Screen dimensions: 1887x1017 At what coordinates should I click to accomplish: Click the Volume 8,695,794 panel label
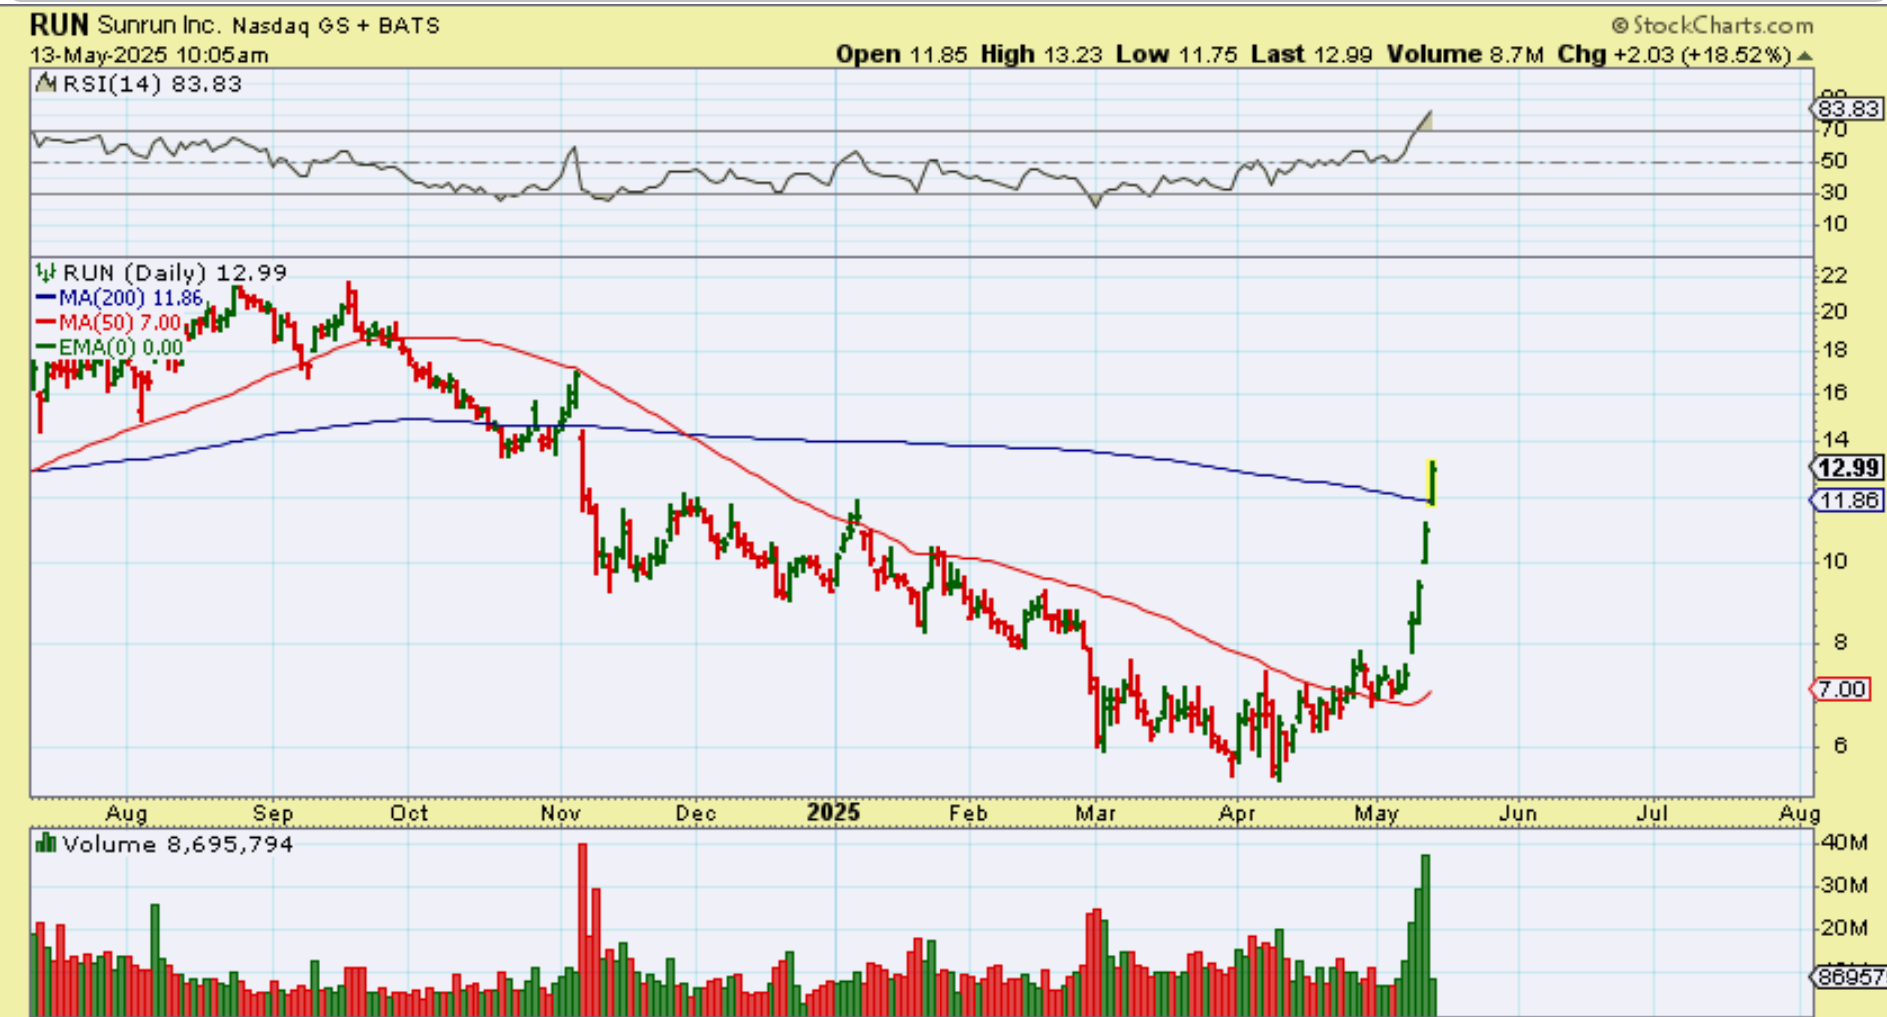pyautogui.click(x=178, y=844)
